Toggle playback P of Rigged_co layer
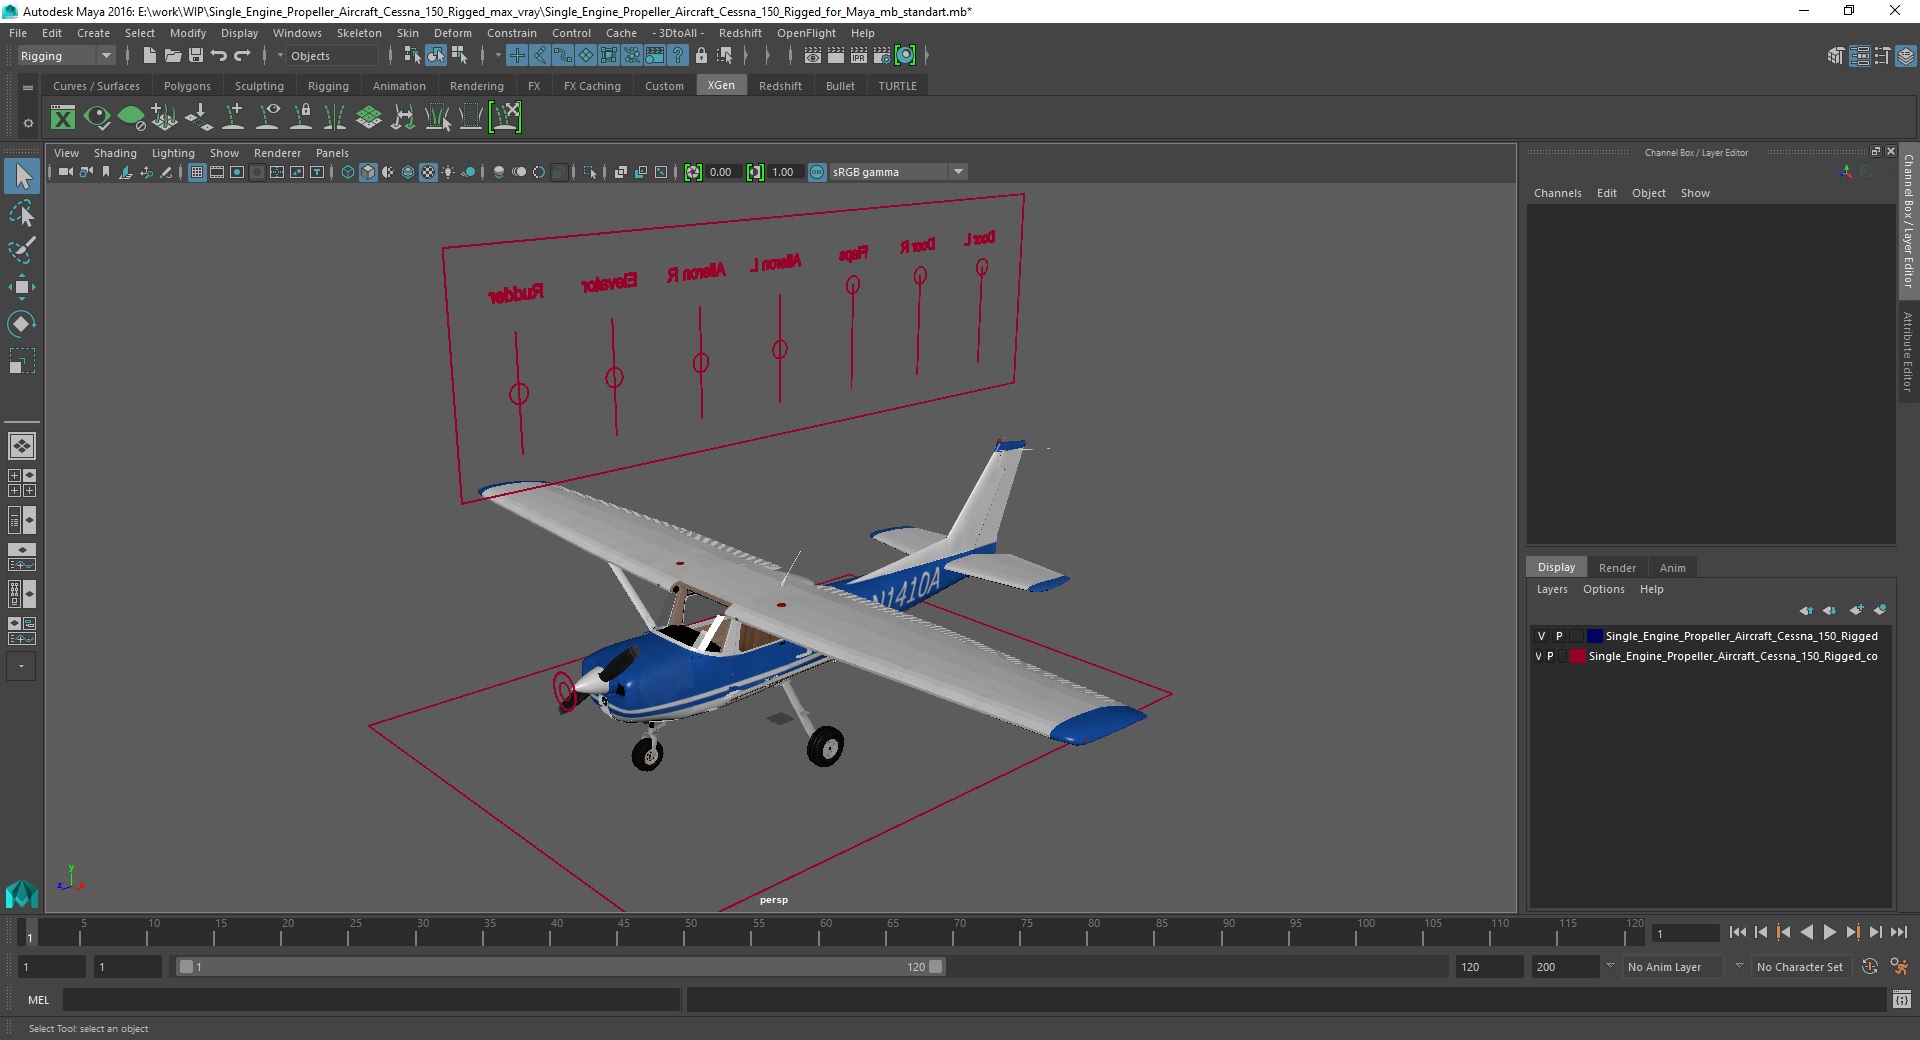This screenshot has width=1920, height=1040. [1550, 656]
